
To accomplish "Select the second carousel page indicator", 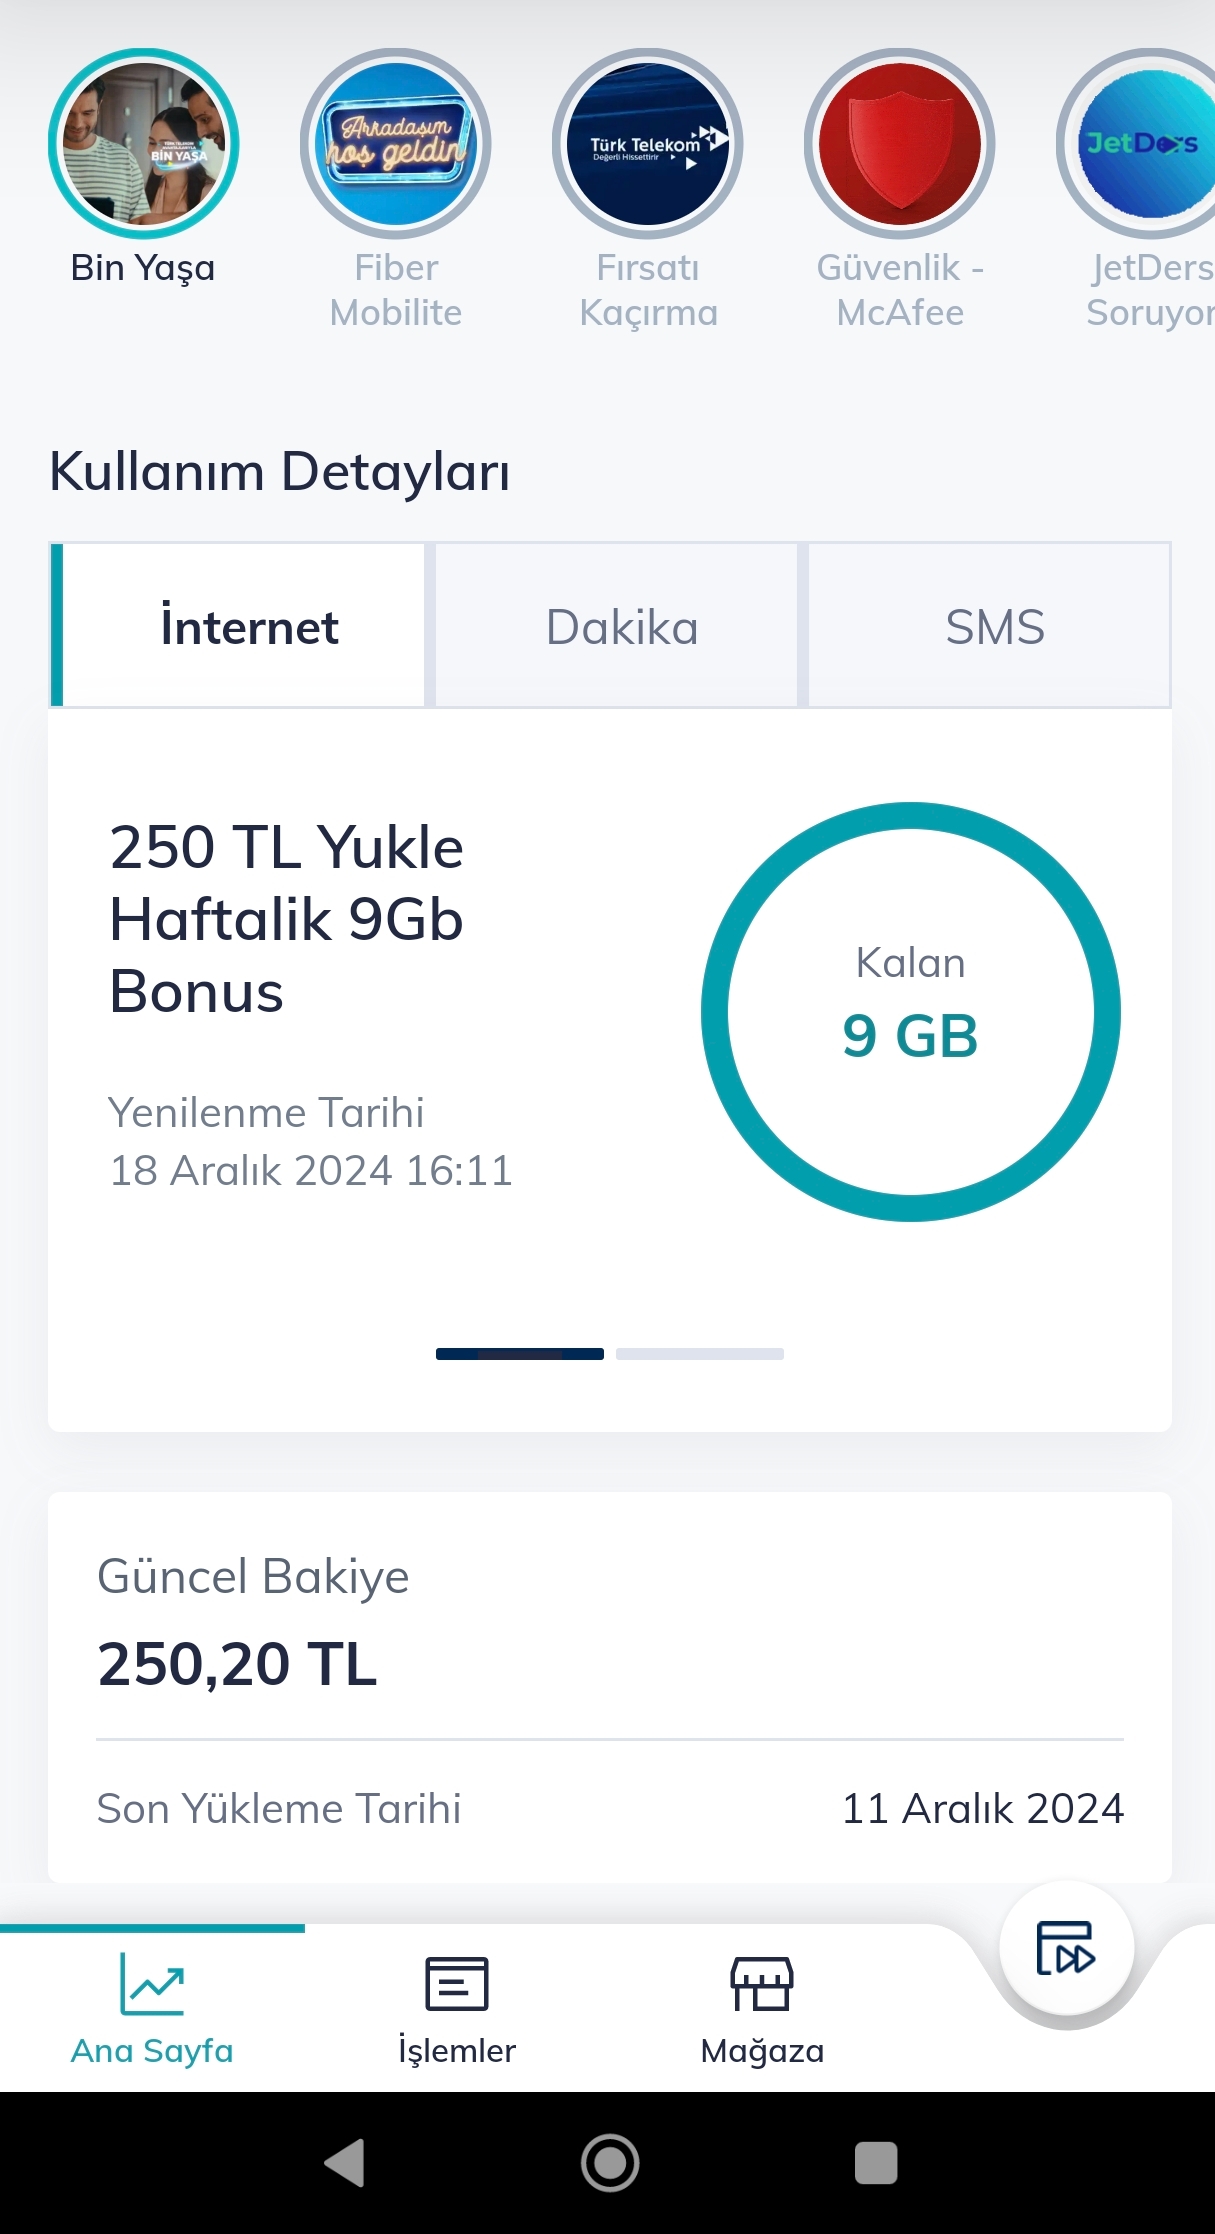I will (700, 1354).
